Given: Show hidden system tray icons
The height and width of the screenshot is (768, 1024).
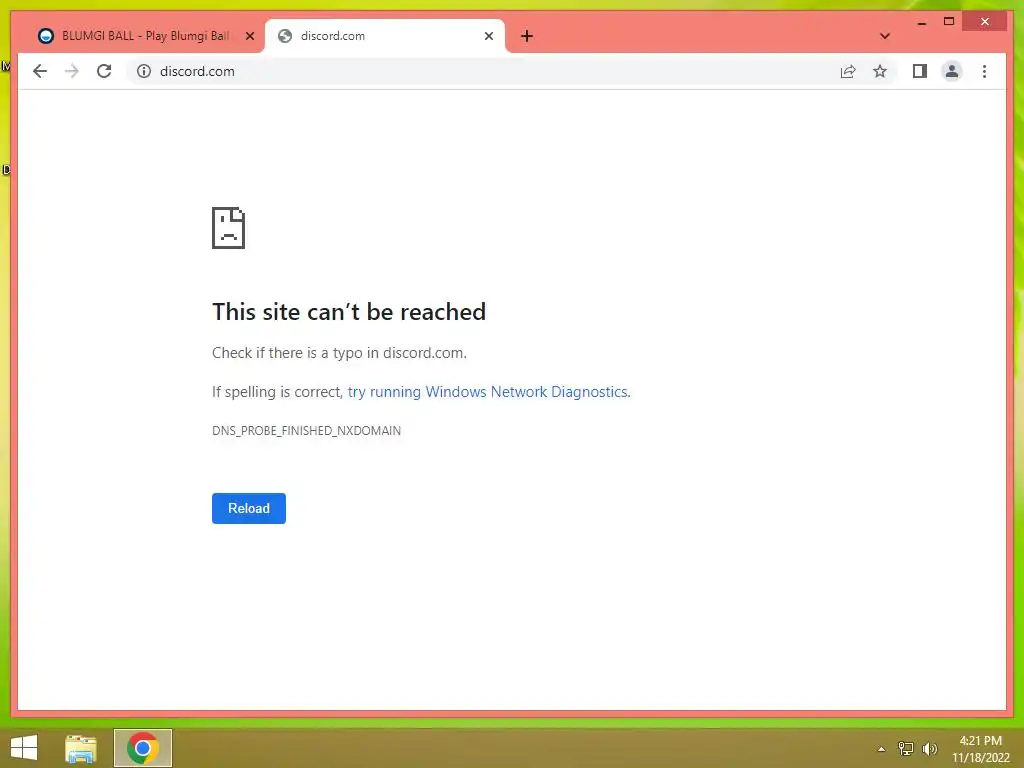Looking at the screenshot, I should click(882, 749).
